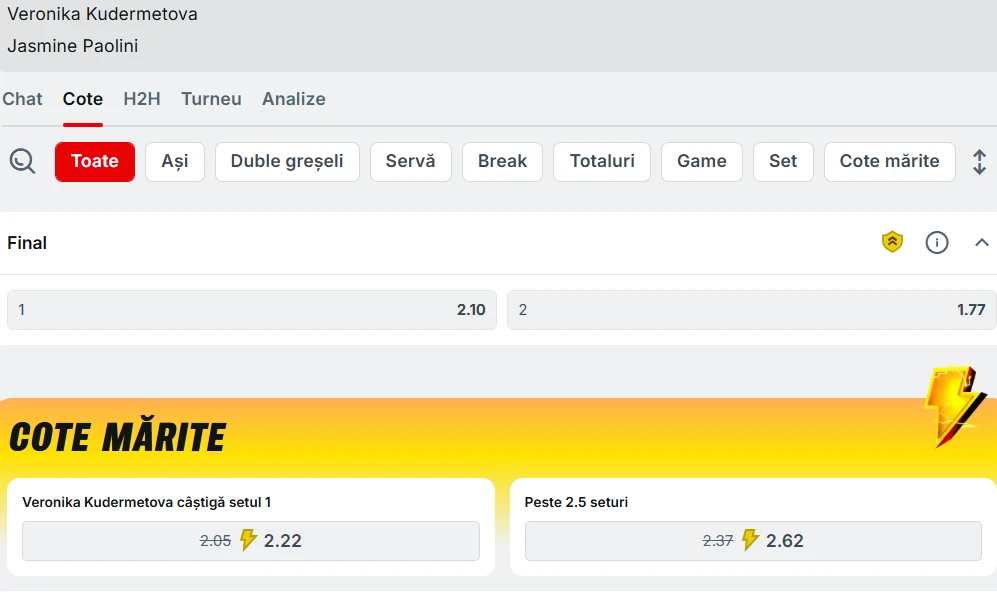Bet on player 2 at 1.77
The image size is (997, 593).
[x=752, y=310]
